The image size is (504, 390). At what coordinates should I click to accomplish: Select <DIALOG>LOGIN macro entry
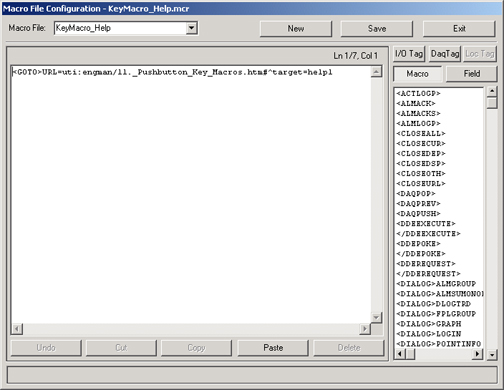pos(429,334)
